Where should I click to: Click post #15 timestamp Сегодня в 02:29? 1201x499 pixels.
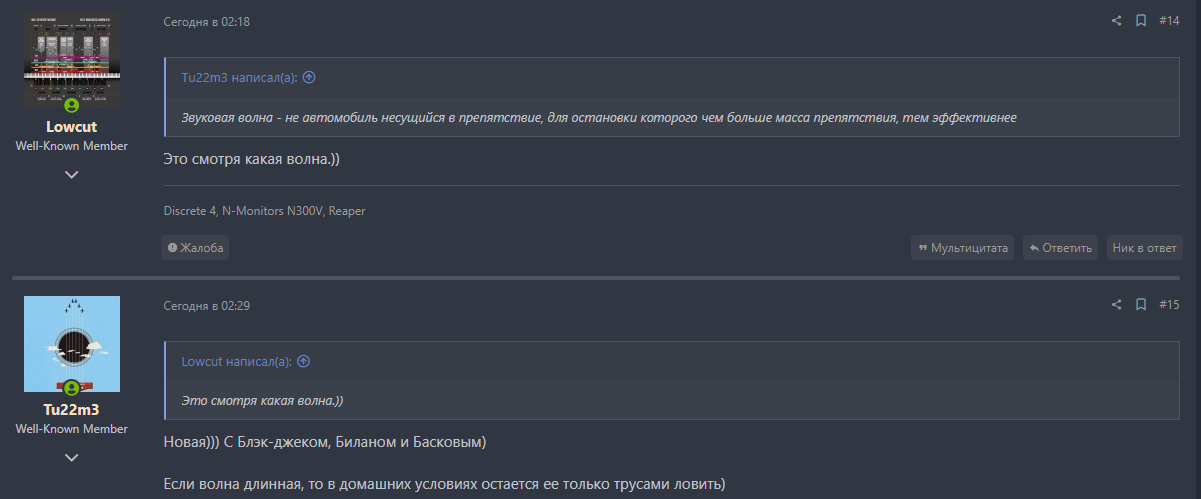[x=207, y=306]
